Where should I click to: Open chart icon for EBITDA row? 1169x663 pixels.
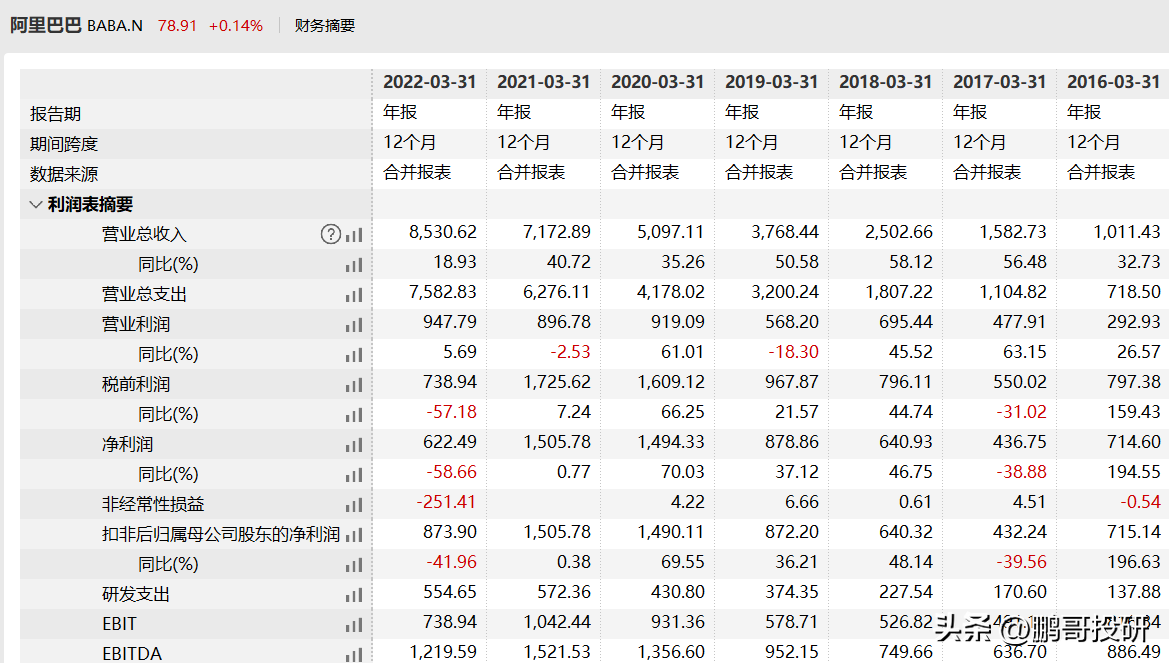click(354, 654)
